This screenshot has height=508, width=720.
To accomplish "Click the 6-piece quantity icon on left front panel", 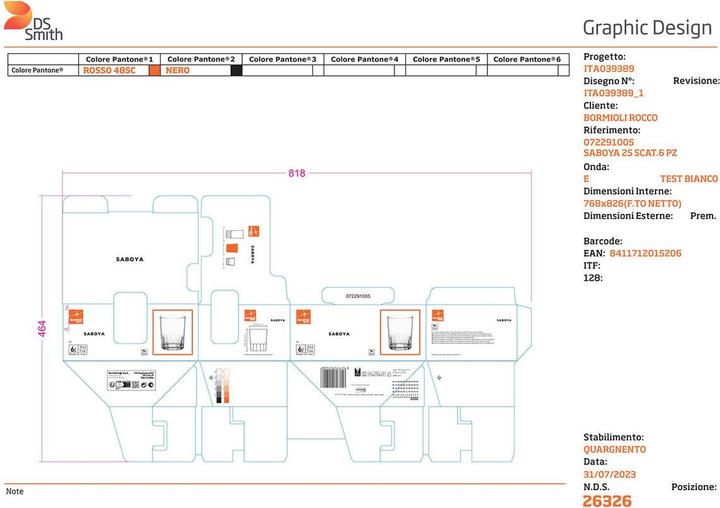I will (78, 350).
